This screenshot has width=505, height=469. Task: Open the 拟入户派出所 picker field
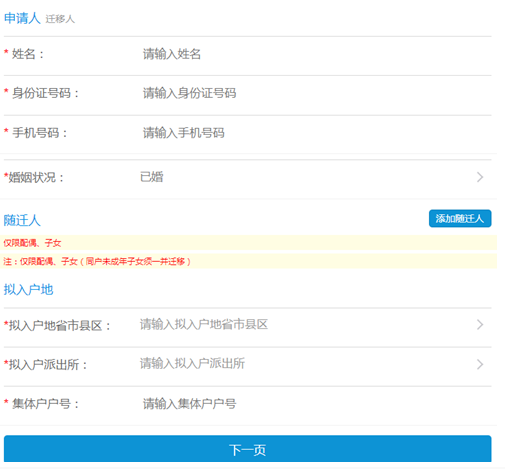coord(247,364)
